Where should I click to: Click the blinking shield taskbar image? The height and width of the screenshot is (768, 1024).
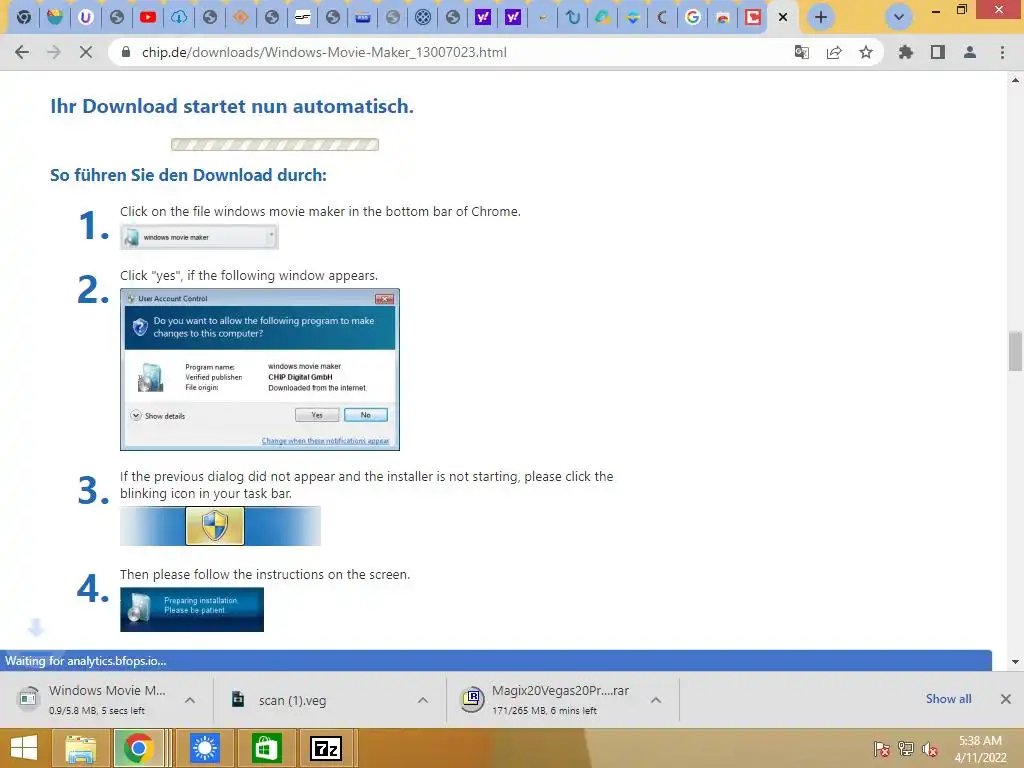[x=220, y=526]
